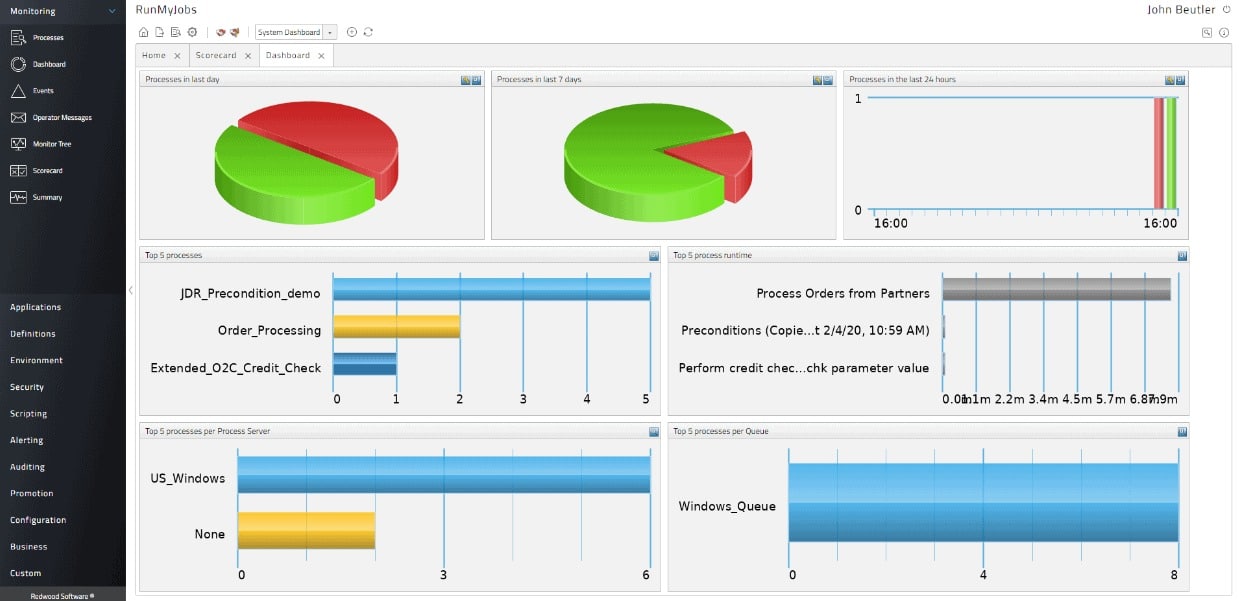Expand the Business section
Viewport: 1239px width, 601px height.
(x=28, y=547)
